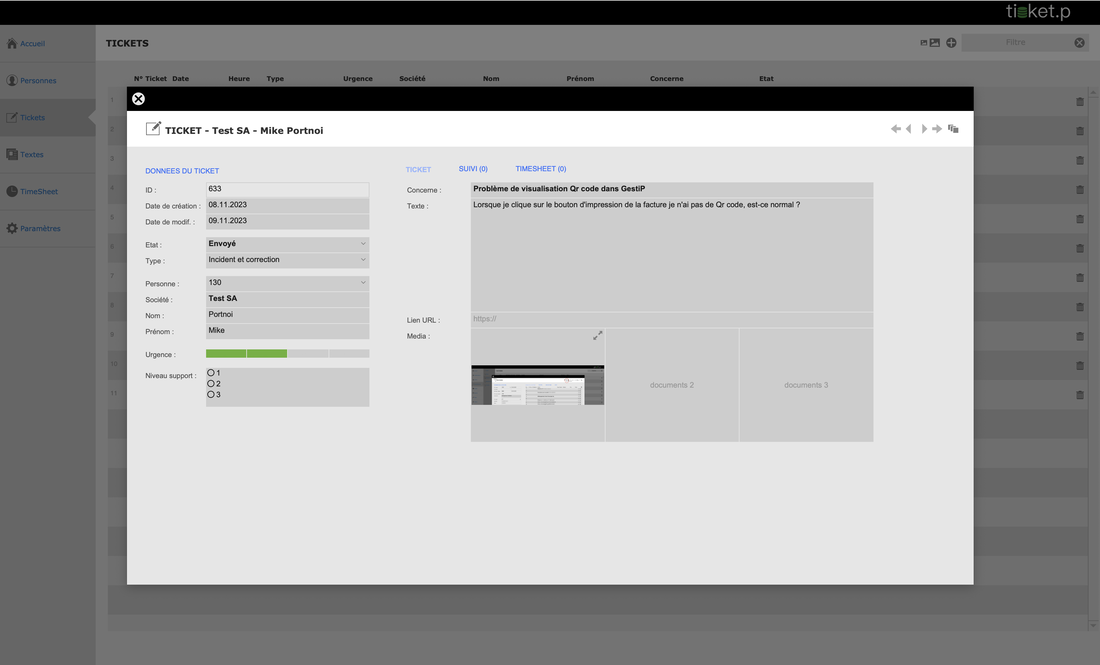Viewport: 1100px width, 665px height.
Task: Jump to the last ticket with right arrow
Action: pos(937,129)
